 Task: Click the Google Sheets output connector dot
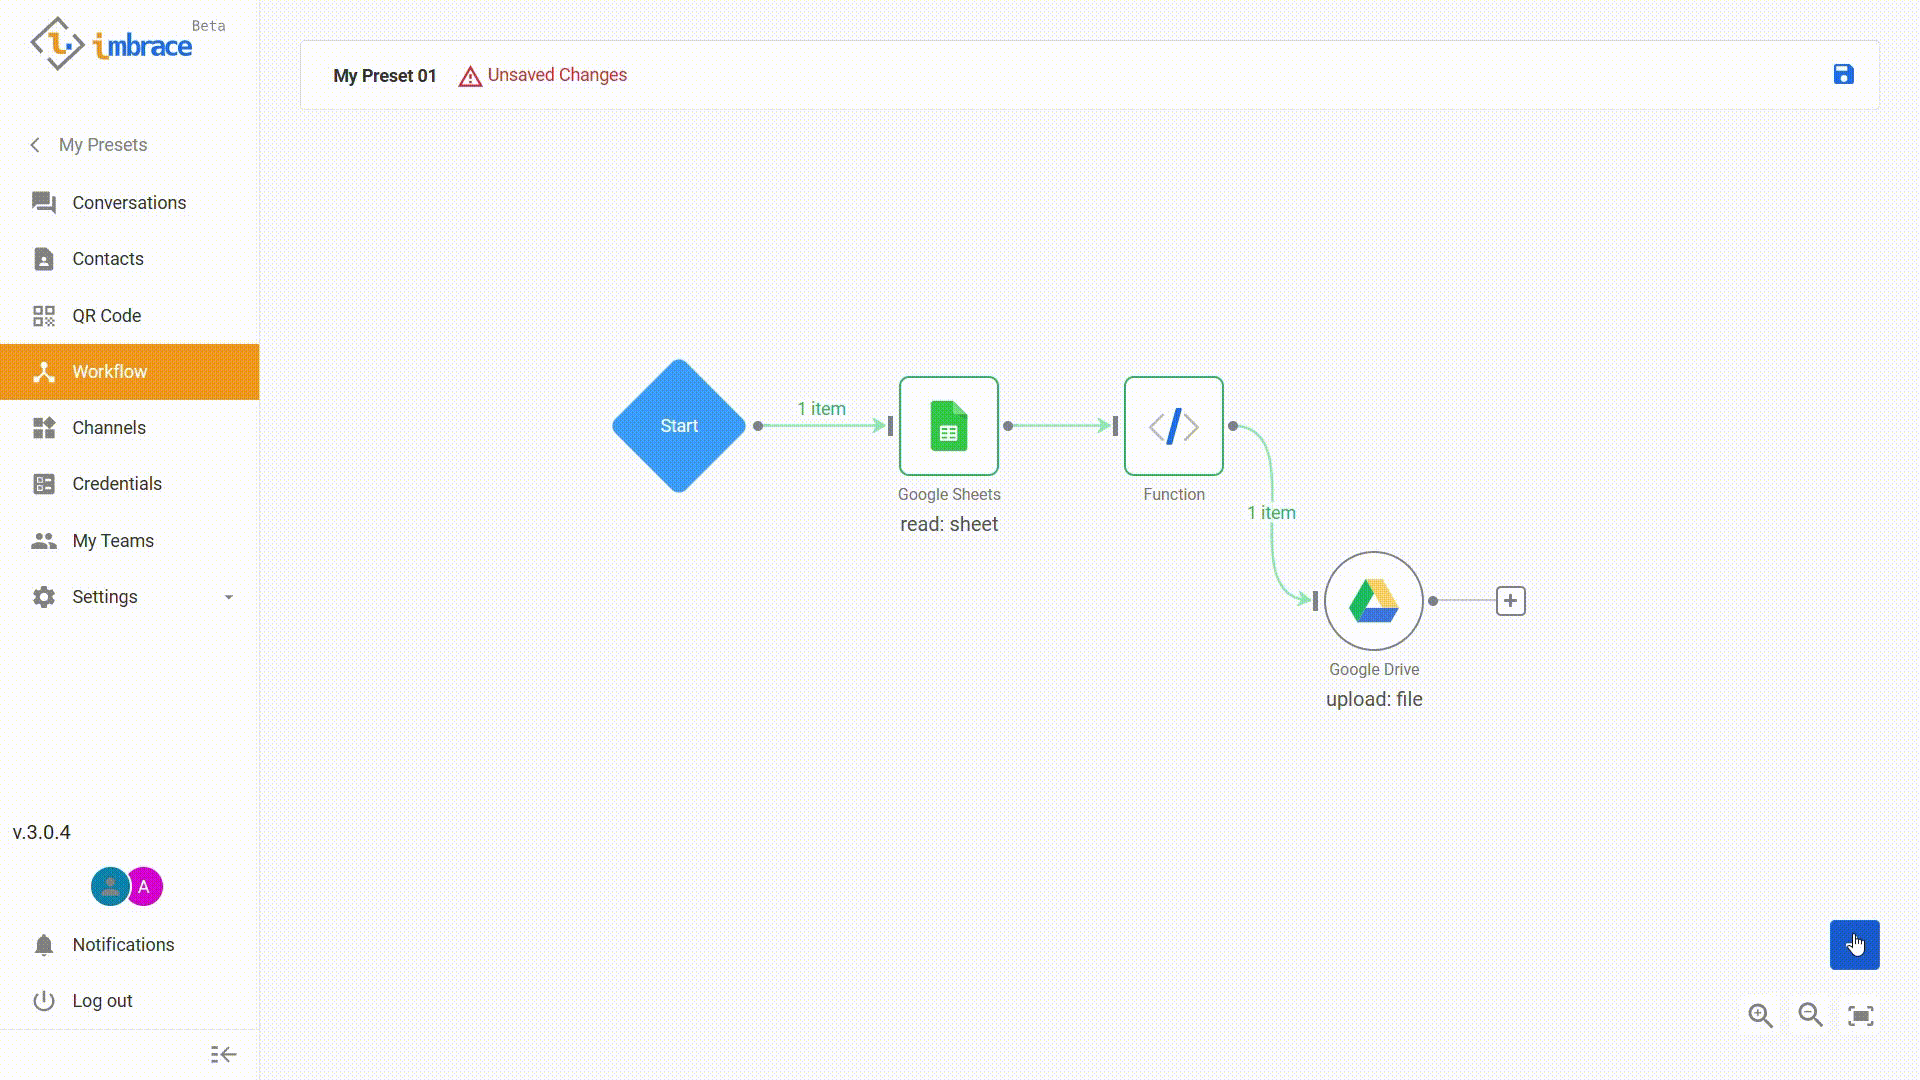(1008, 426)
